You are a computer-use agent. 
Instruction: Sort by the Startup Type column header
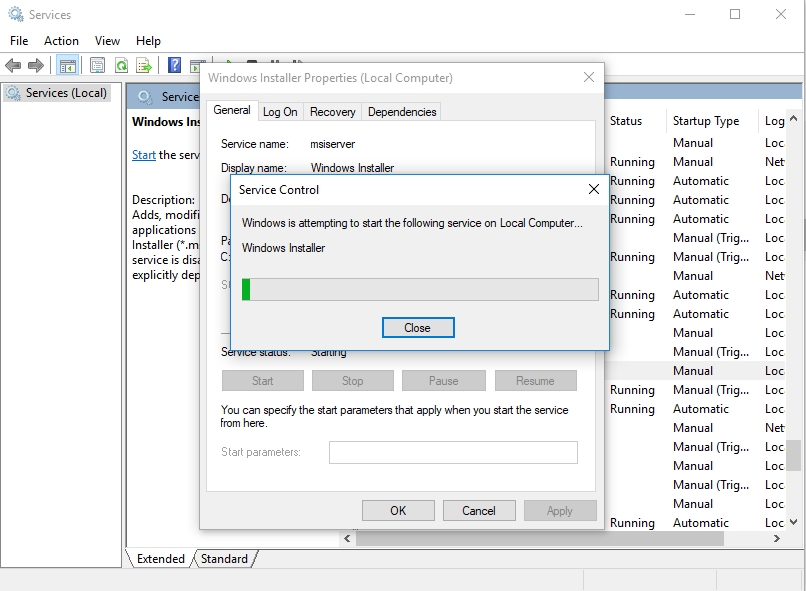click(712, 121)
